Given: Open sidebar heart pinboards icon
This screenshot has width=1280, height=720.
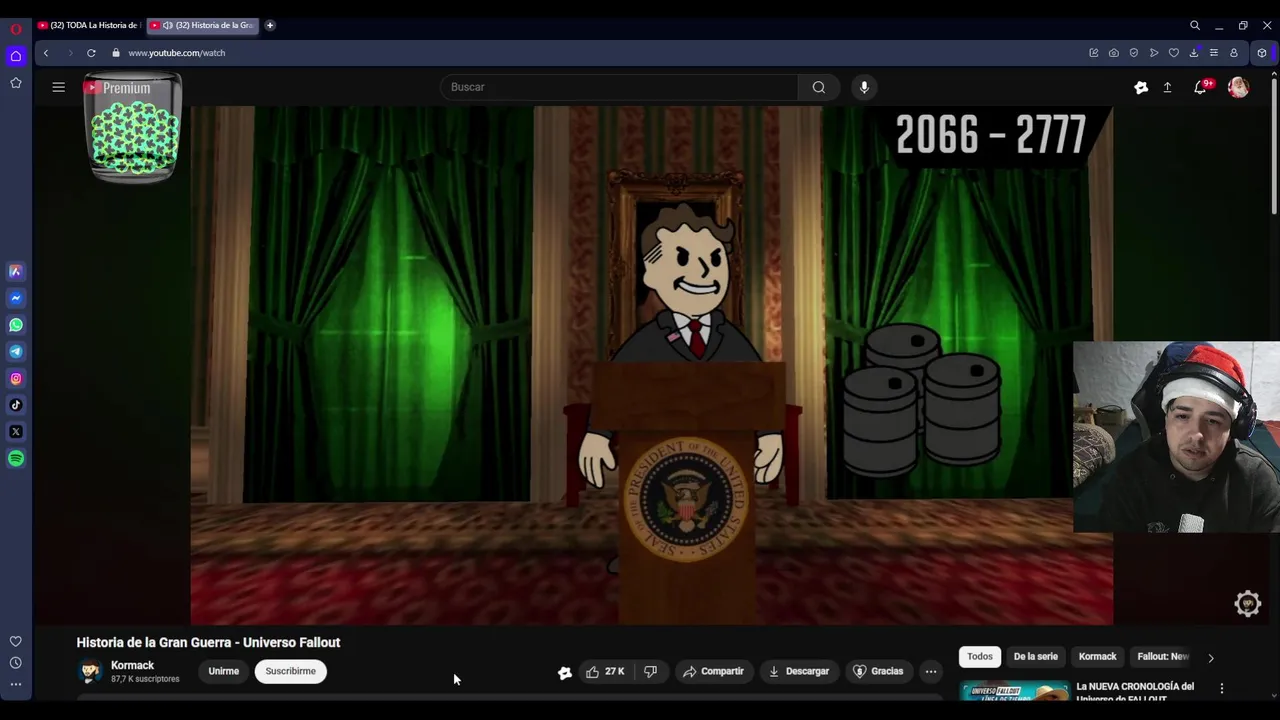Looking at the screenshot, I should (16, 641).
